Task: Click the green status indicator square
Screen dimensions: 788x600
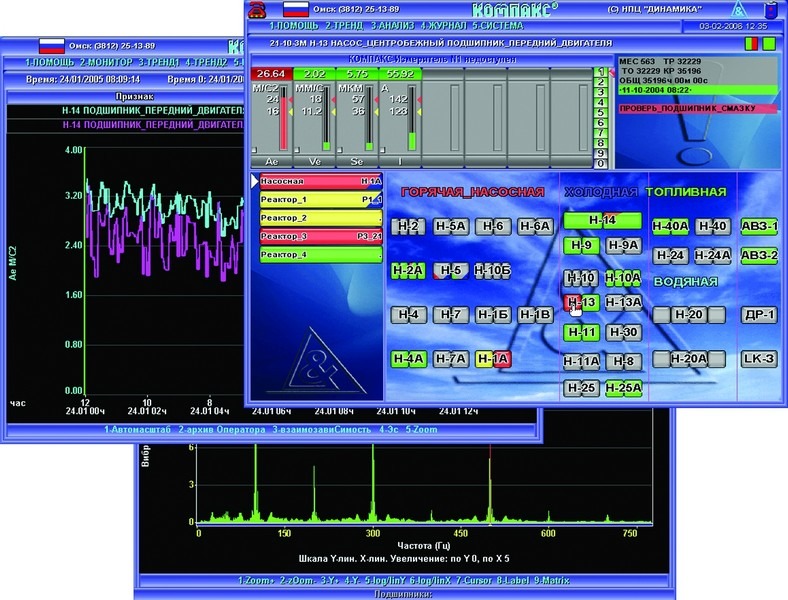Action: click(x=769, y=44)
